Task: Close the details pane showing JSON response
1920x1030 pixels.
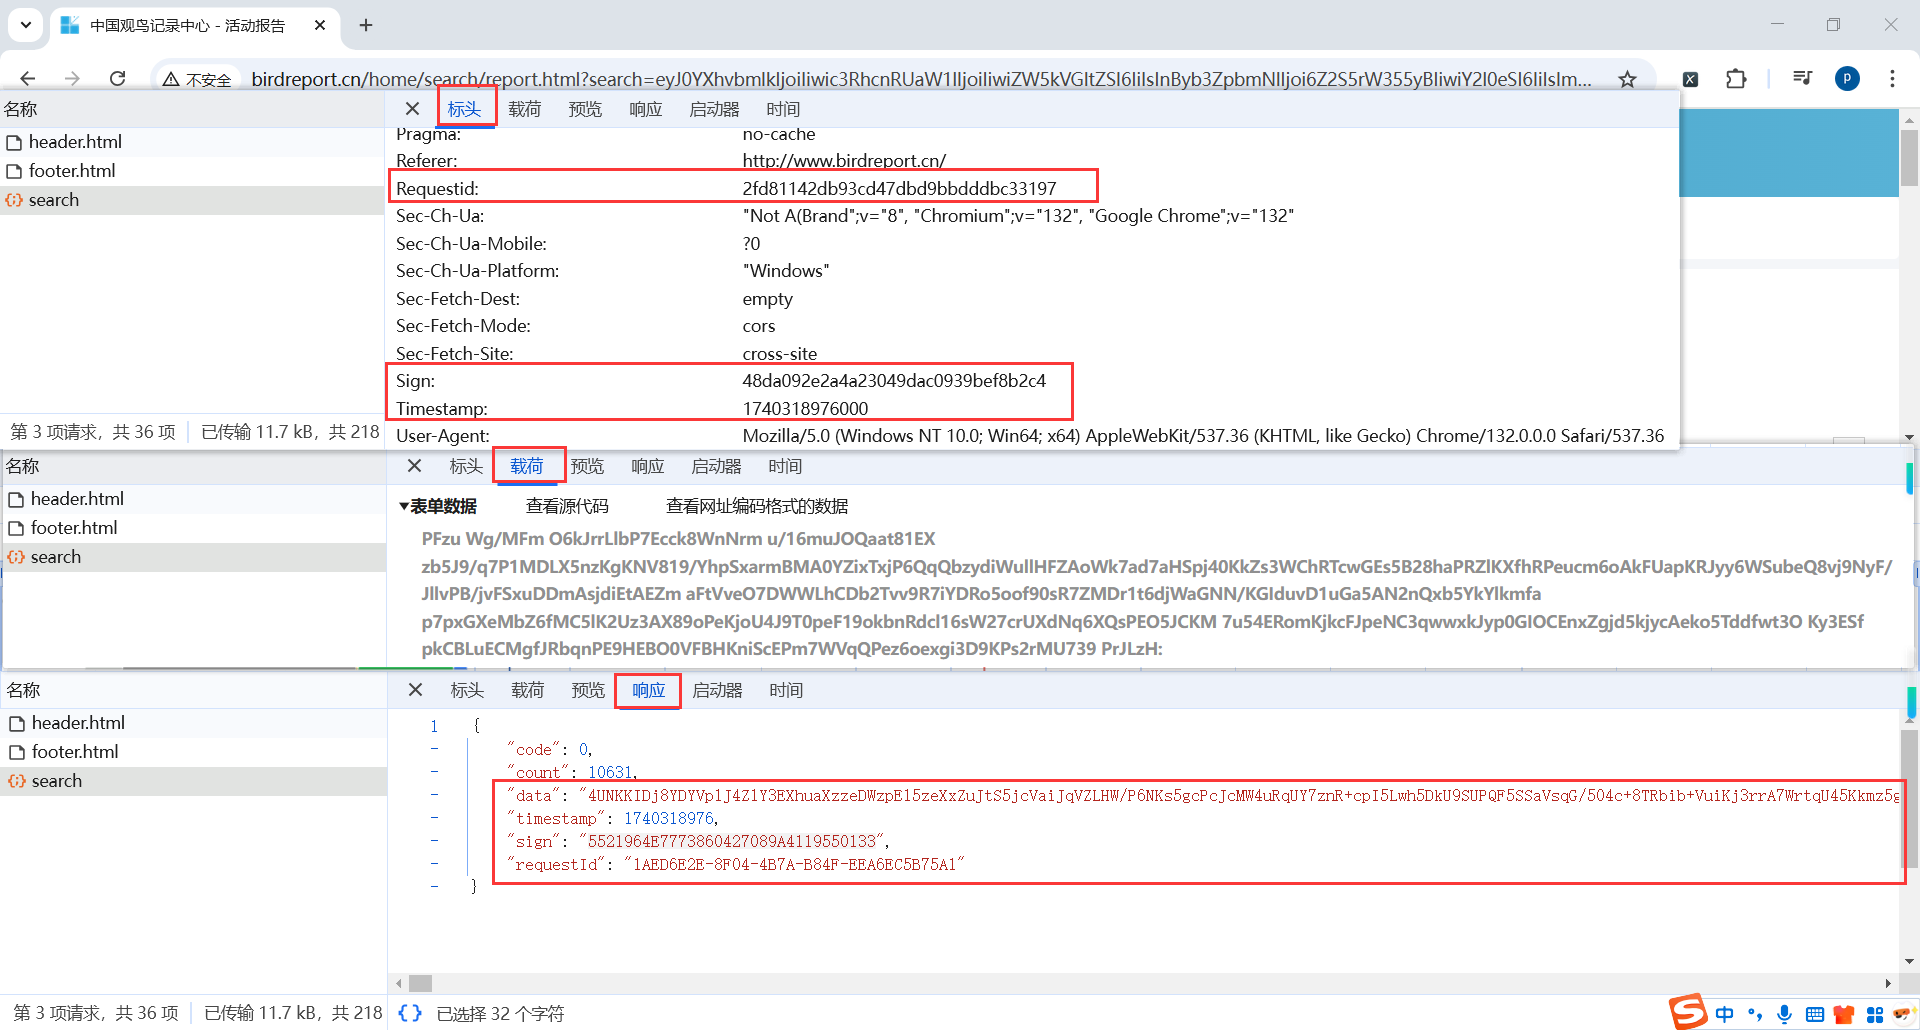Action: (415, 690)
